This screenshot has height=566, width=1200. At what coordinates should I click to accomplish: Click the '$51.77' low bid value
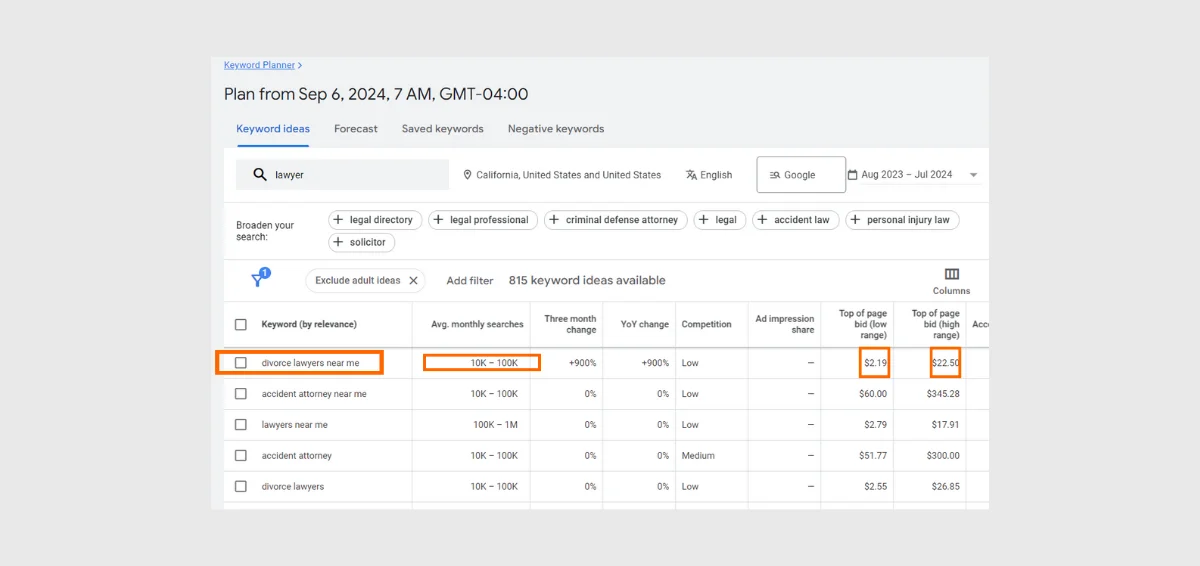873,456
